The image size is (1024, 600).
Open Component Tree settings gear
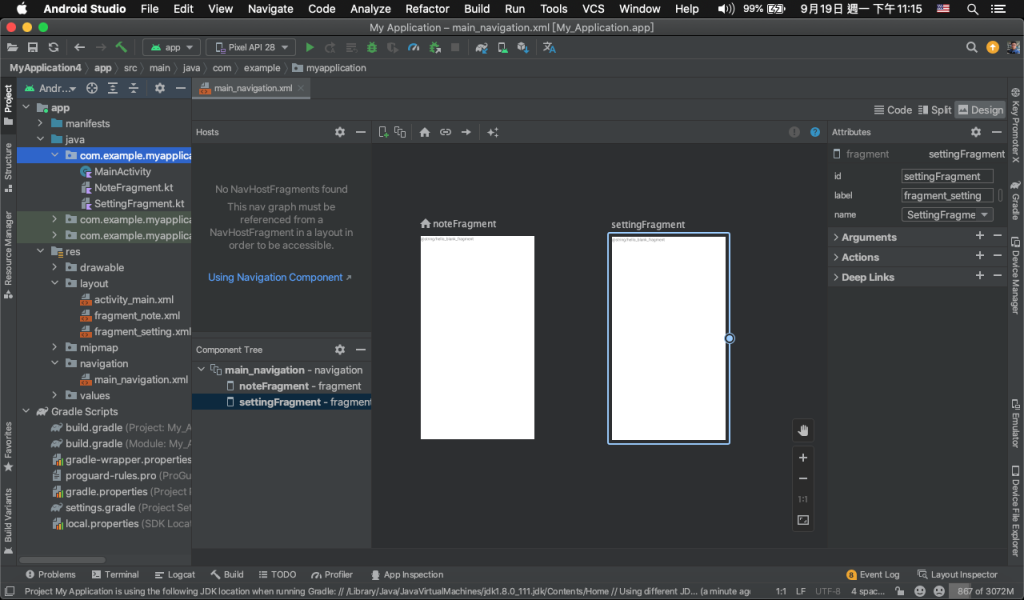coord(340,350)
